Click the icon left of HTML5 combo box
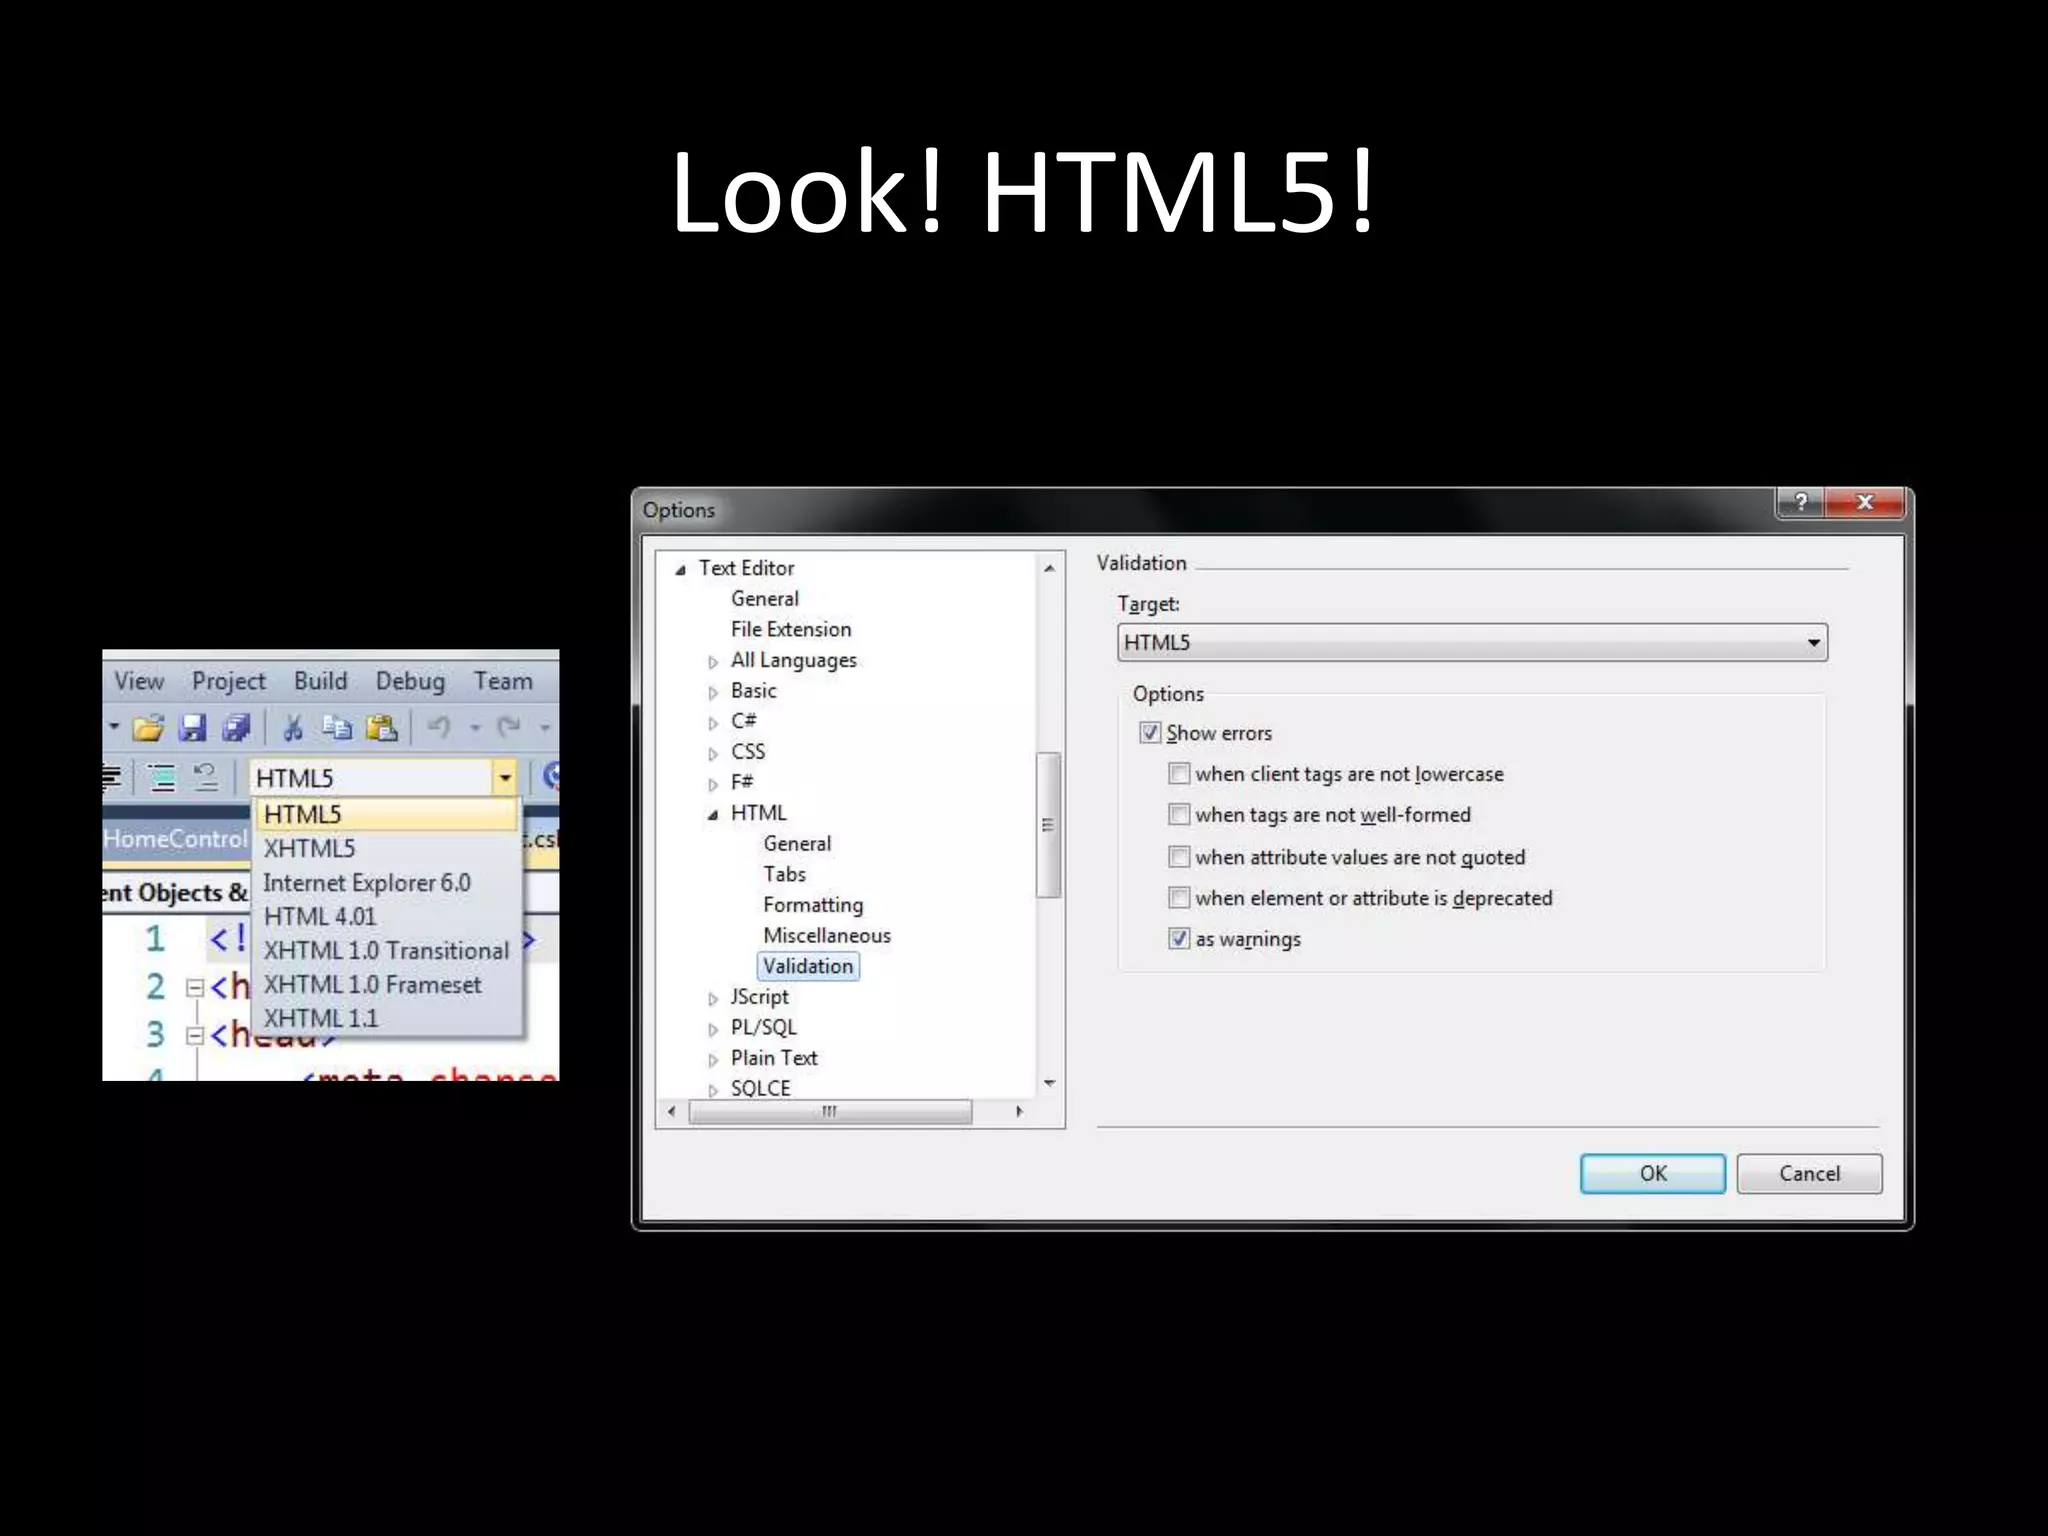 point(206,777)
